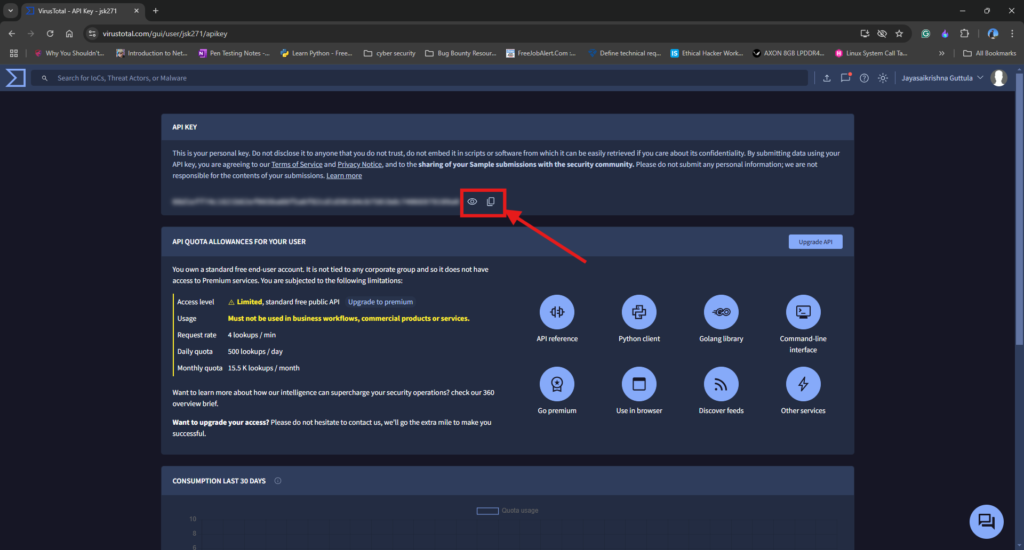Open the Command-line interface icon

[803, 312]
